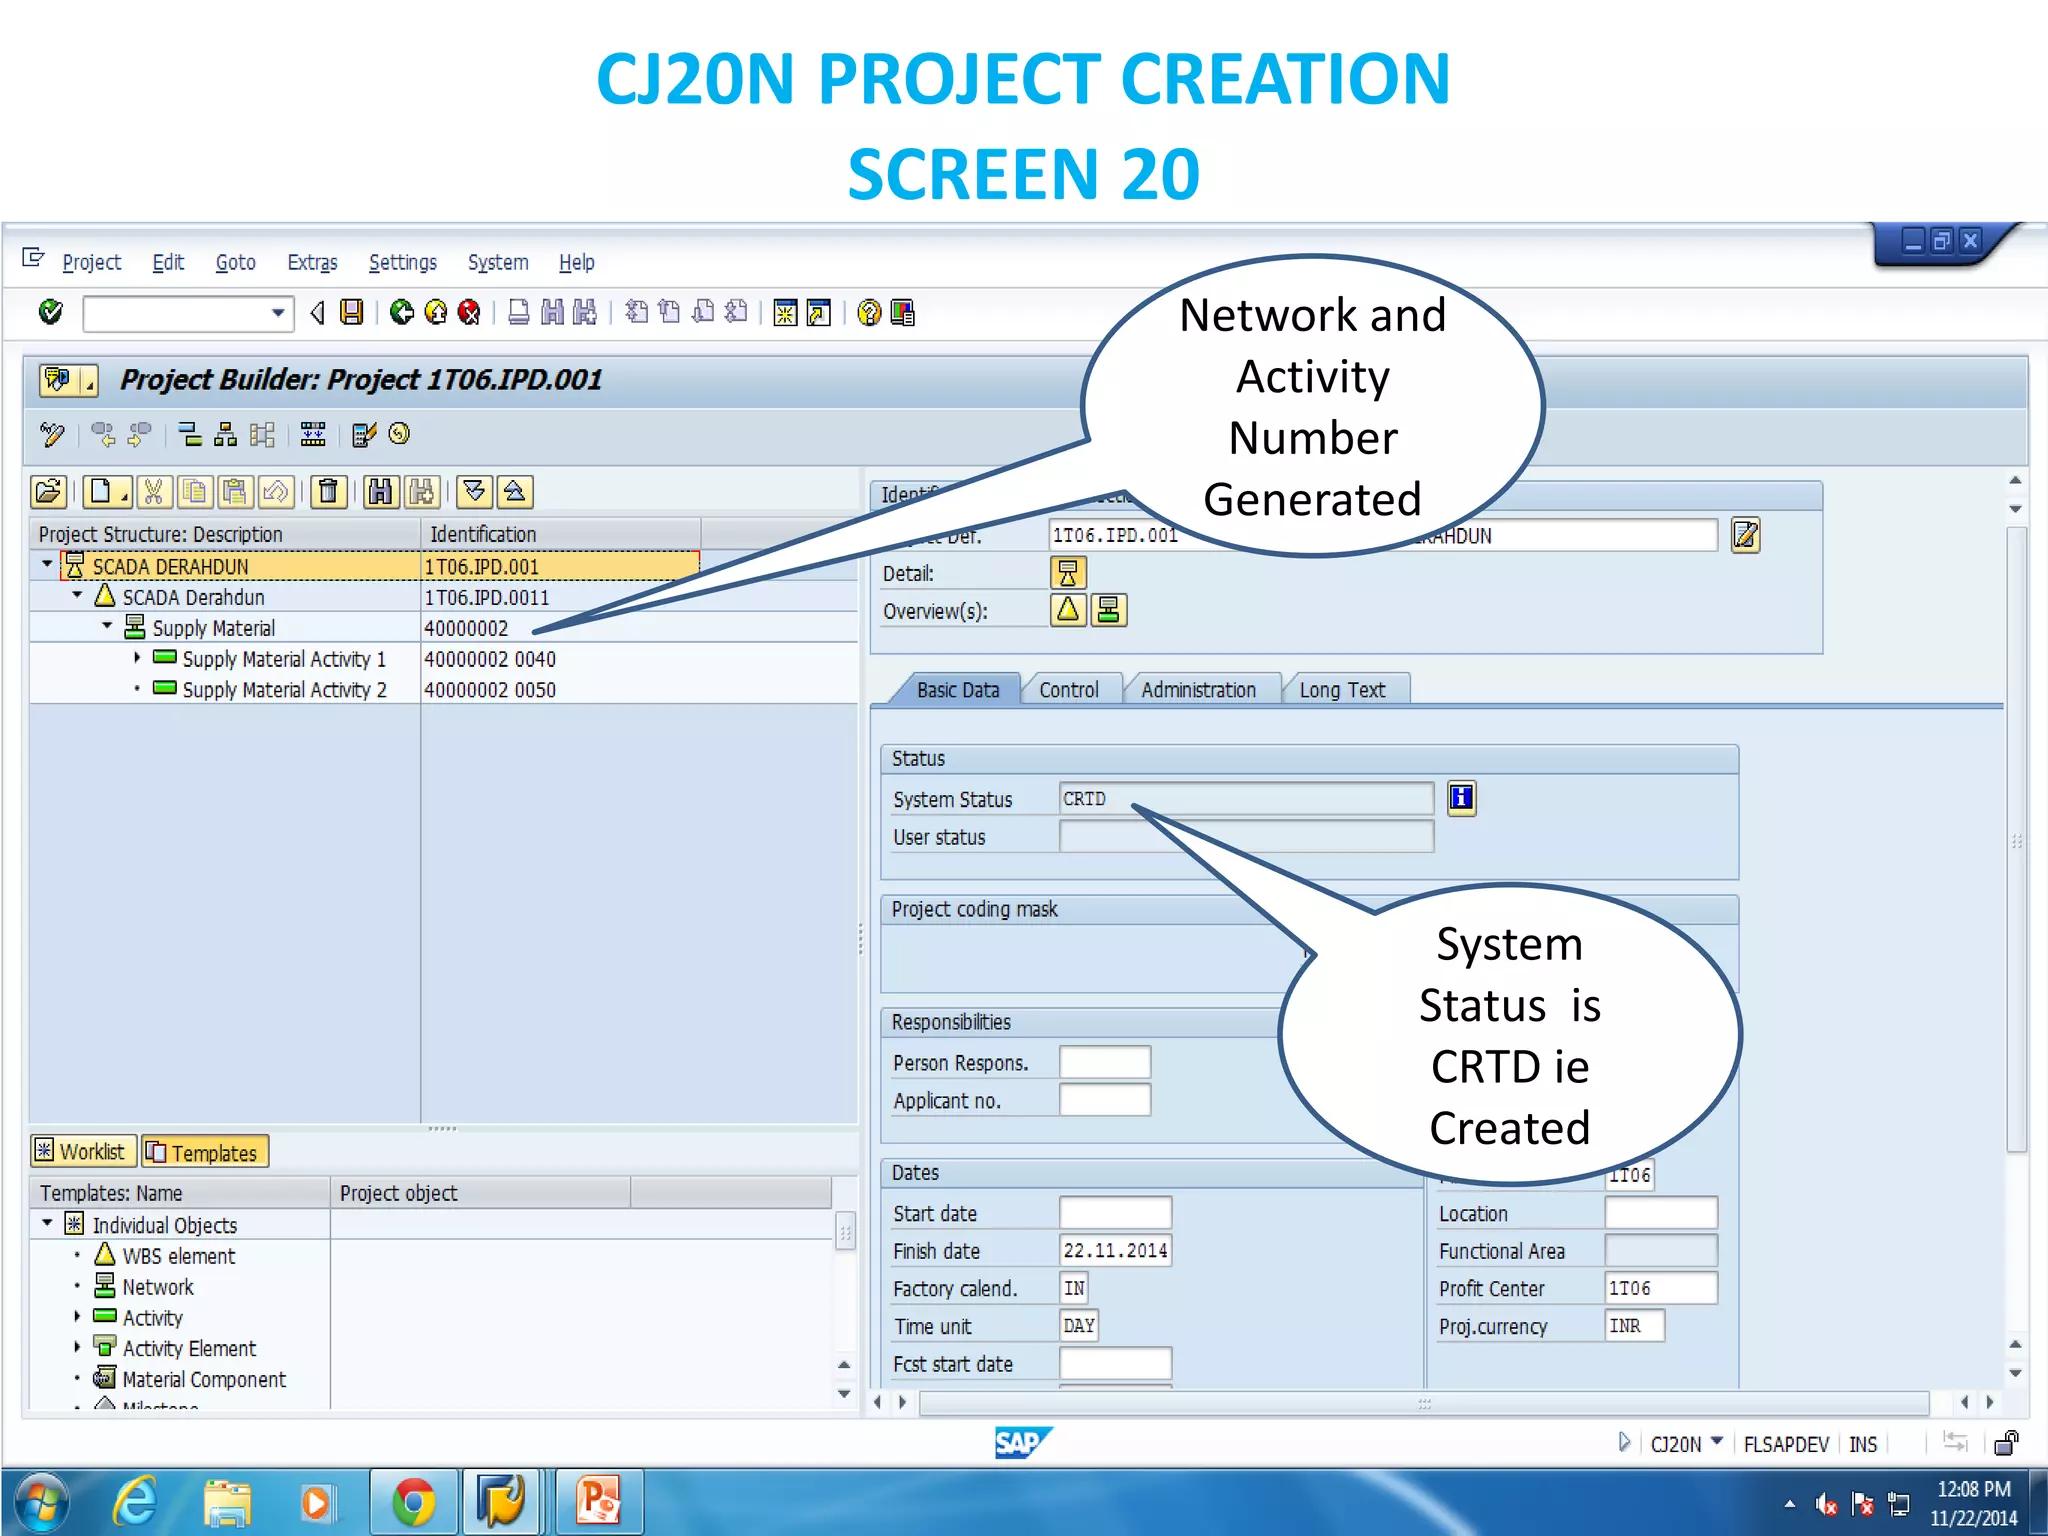Click the long text edit pencil icon
Viewport: 2048px width, 1536px height.
tap(1745, 535)
